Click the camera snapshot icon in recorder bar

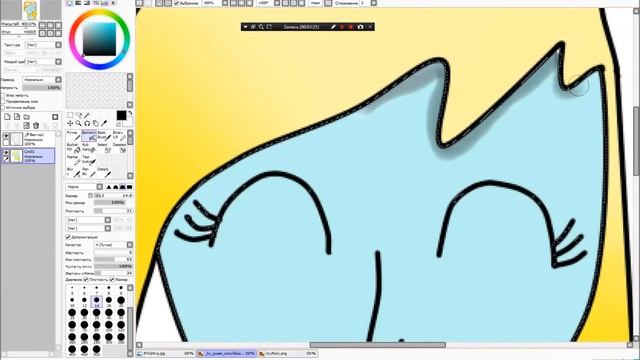(360, 27)
